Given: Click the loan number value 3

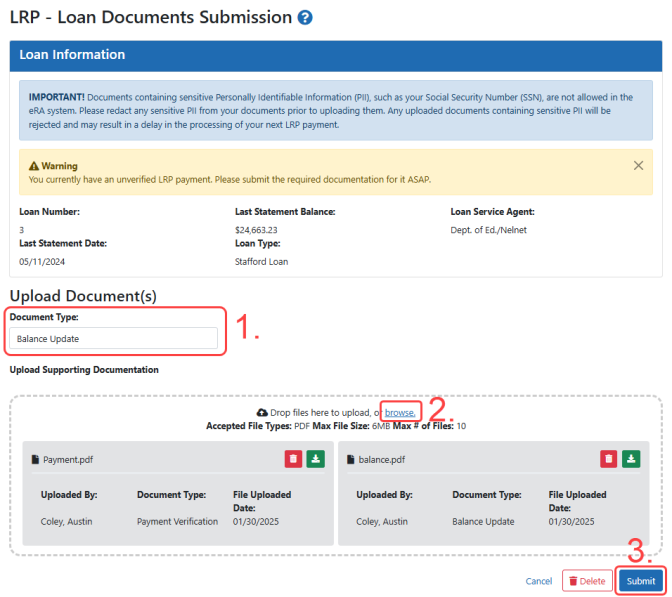Looking at the screenshot, I should 21,230.
